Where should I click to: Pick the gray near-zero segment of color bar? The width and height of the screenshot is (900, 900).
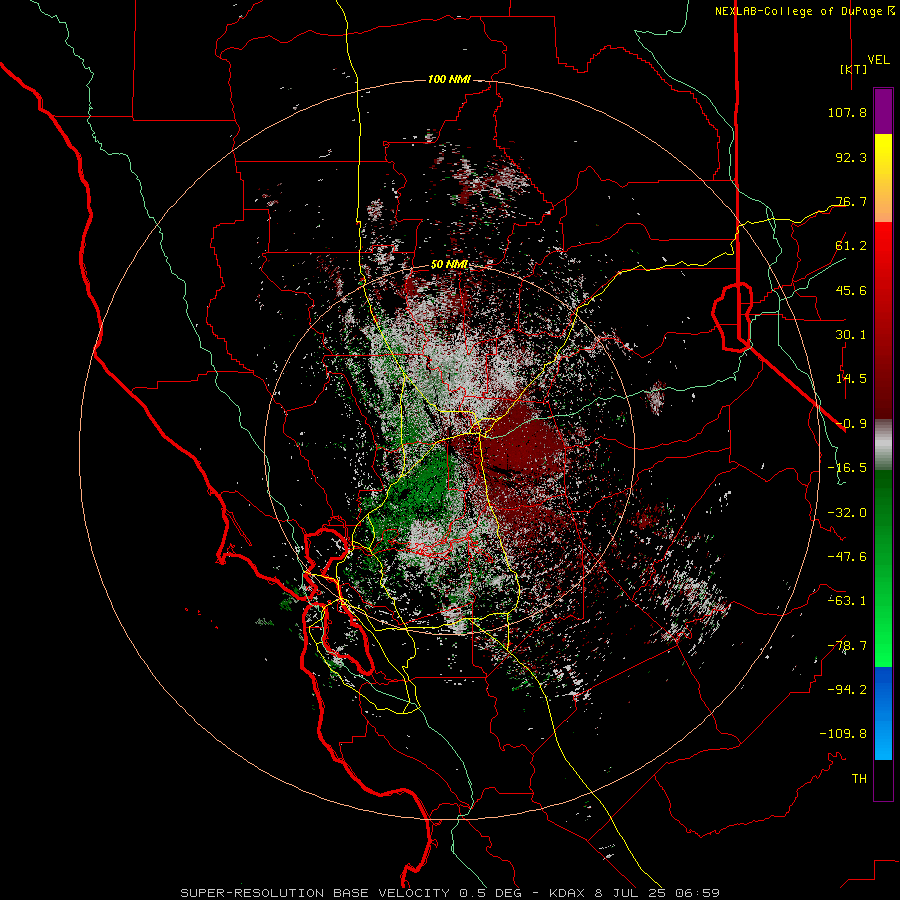883,445
